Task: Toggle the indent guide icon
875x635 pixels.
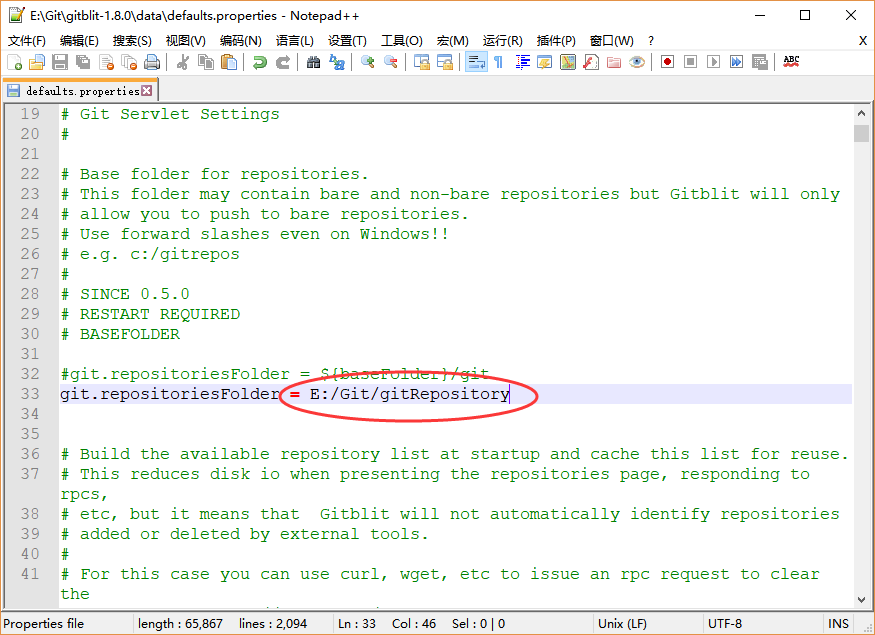Action: 522,62
